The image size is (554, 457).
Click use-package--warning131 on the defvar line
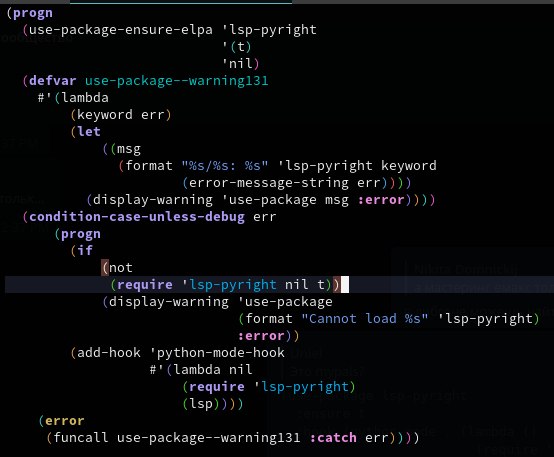pos(177,81)
